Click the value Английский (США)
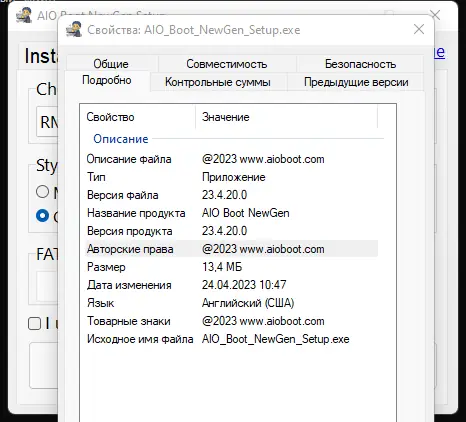 pos(248,303)
